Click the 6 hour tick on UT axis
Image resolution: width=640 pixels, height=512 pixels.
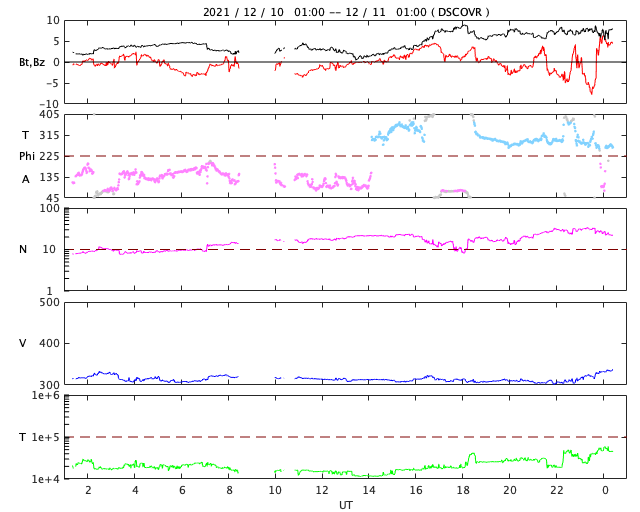pyautogui.click(x=182, y=490)
